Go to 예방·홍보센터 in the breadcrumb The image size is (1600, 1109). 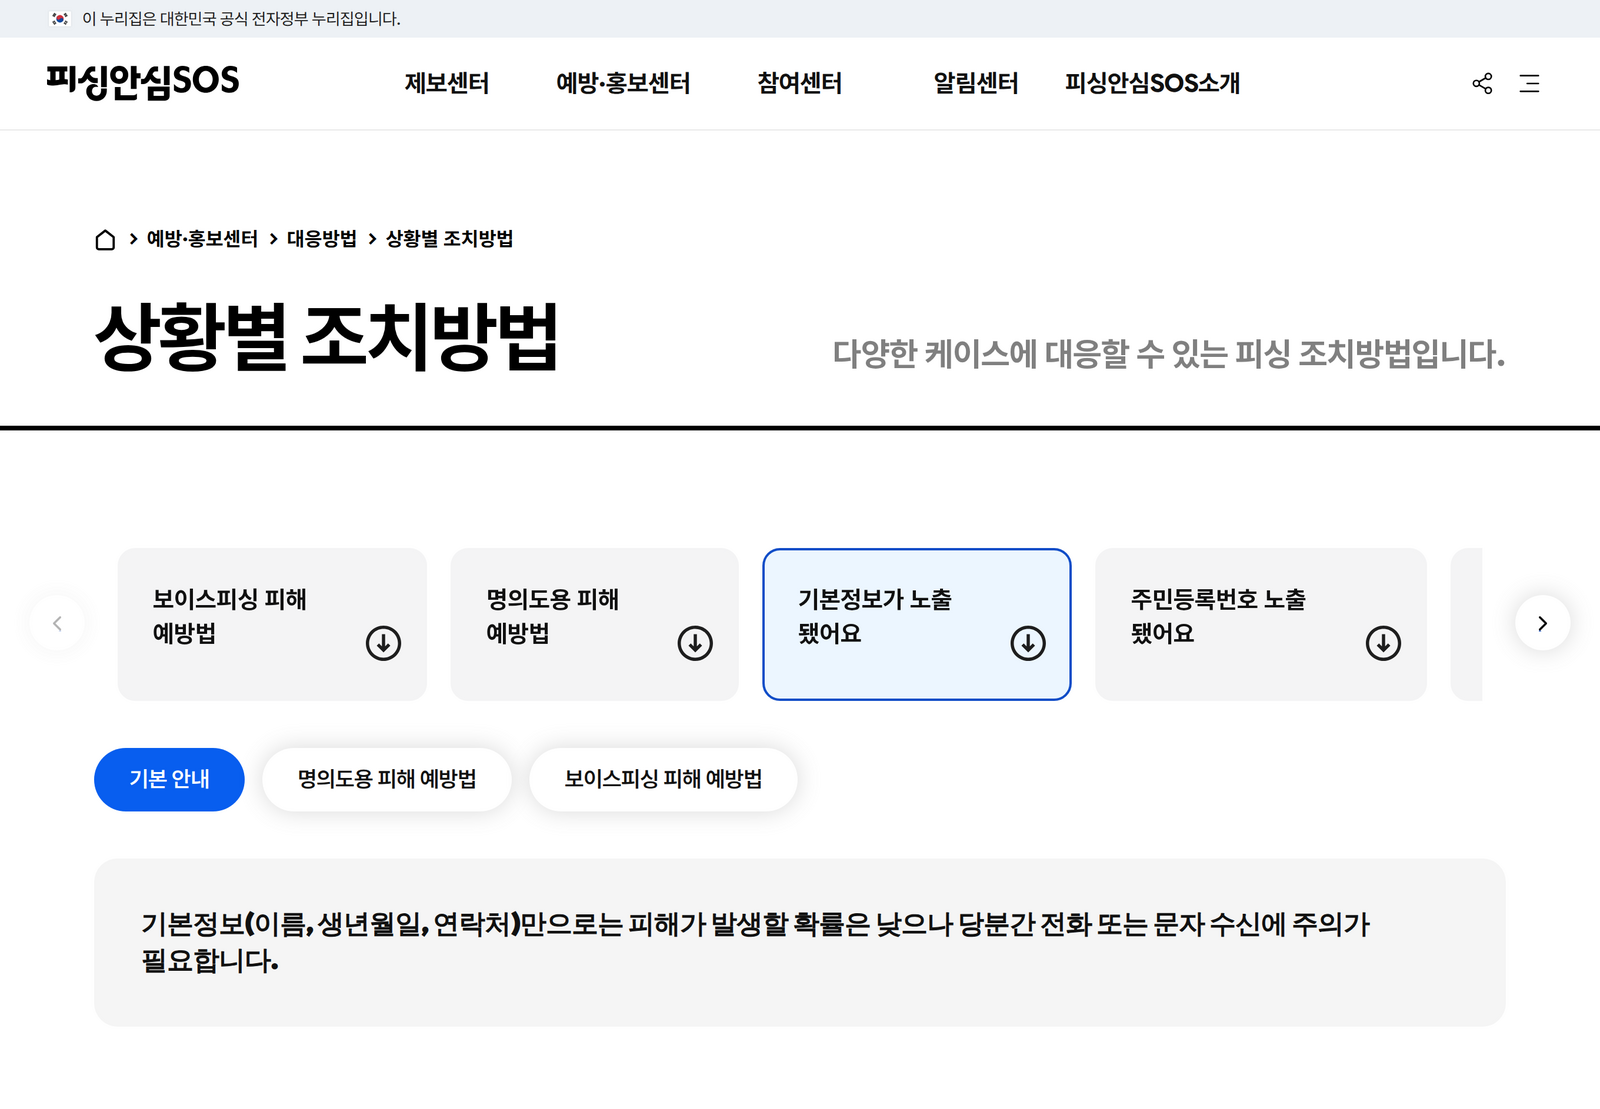(x=202, y=239)
